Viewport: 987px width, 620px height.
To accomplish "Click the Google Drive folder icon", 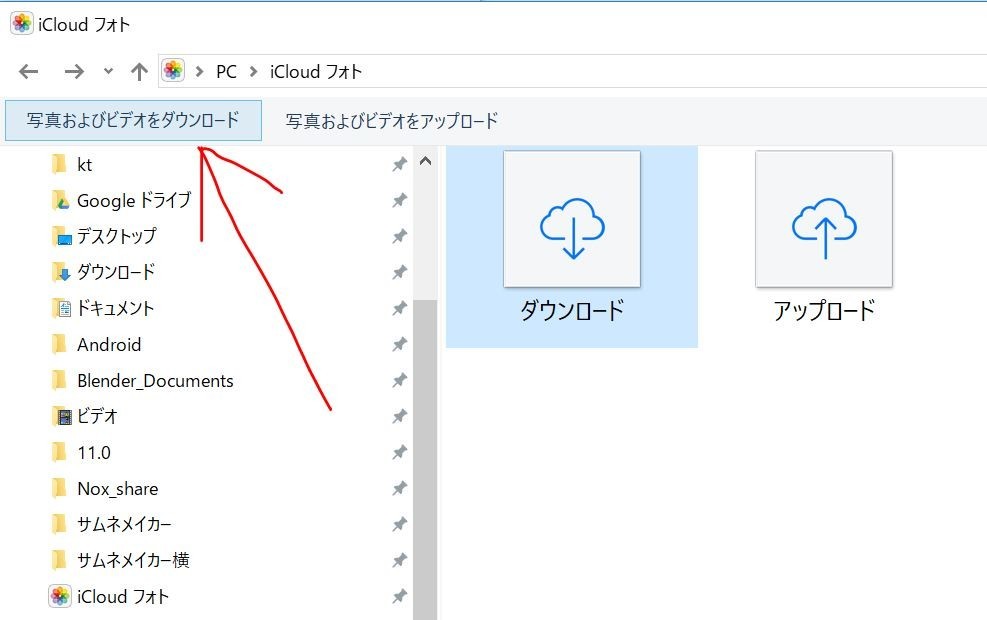I will pyautogui.click(x=60, y=201).
